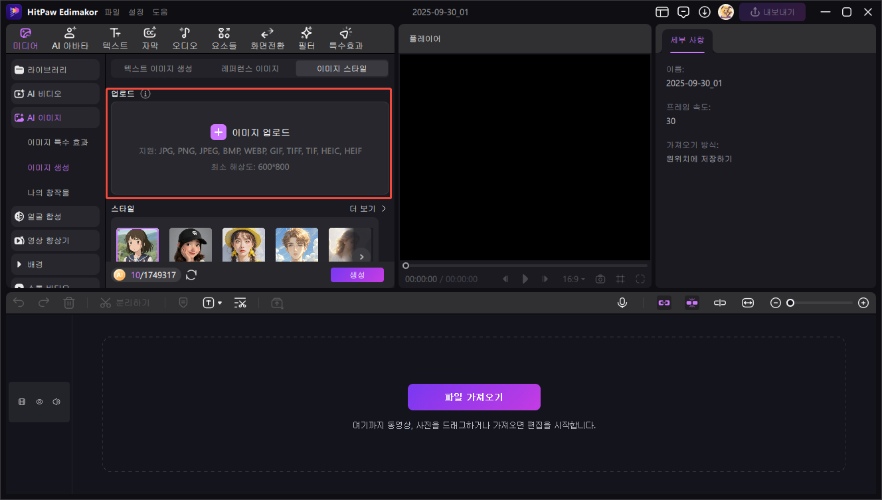Open the 자막 subtitle tool
This screenshot has width=882, height=500.
150,38
